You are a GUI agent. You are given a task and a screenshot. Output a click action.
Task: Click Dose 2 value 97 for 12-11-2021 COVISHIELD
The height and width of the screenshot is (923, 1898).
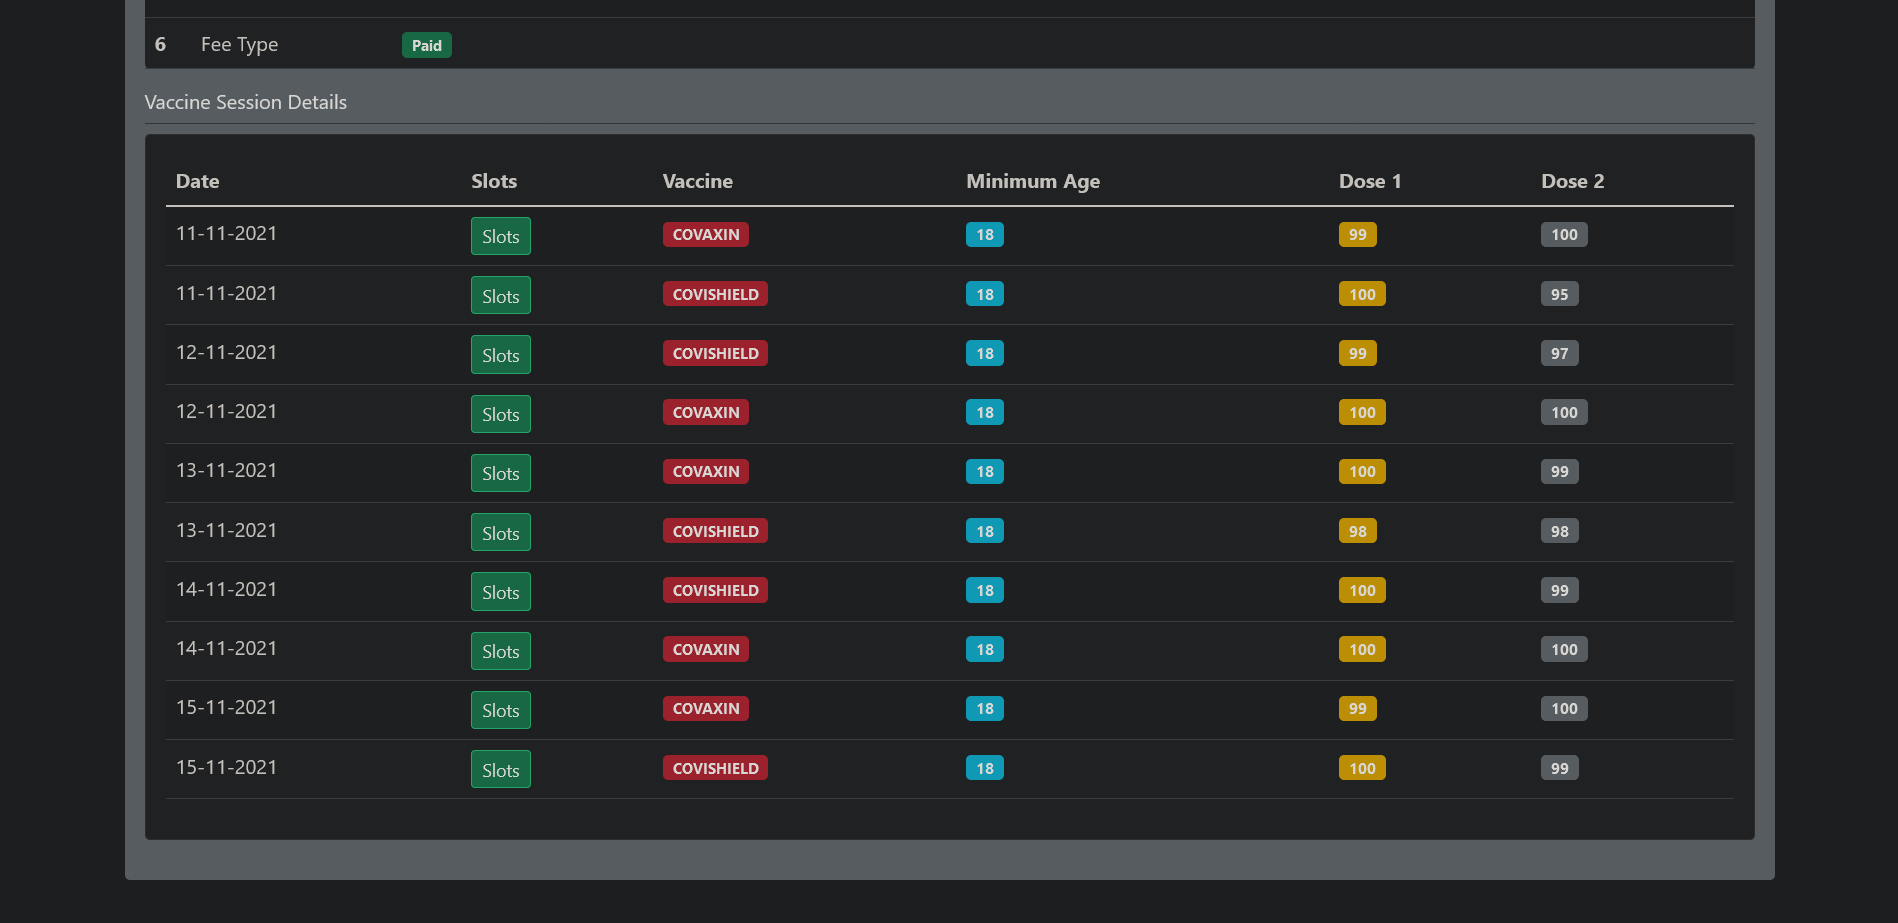[x=1560, y=353]
